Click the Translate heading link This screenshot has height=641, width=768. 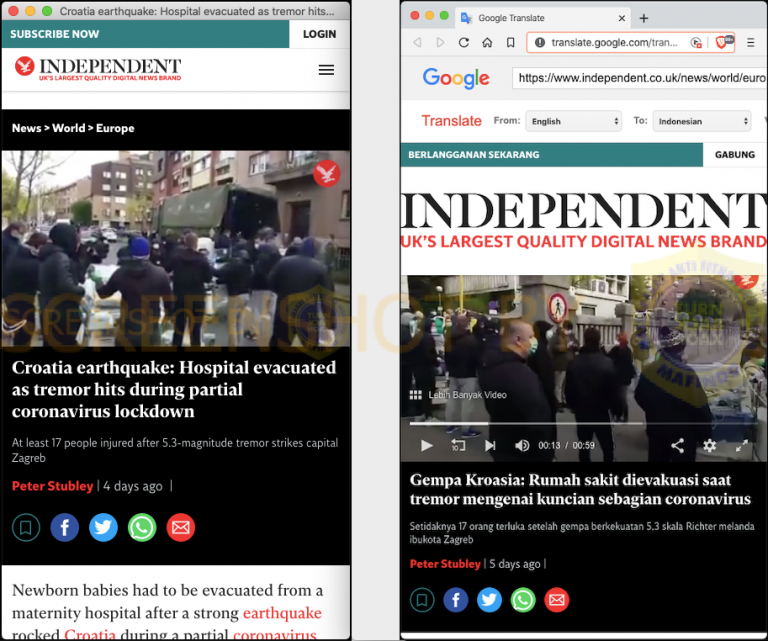click(x=451, y=120)
